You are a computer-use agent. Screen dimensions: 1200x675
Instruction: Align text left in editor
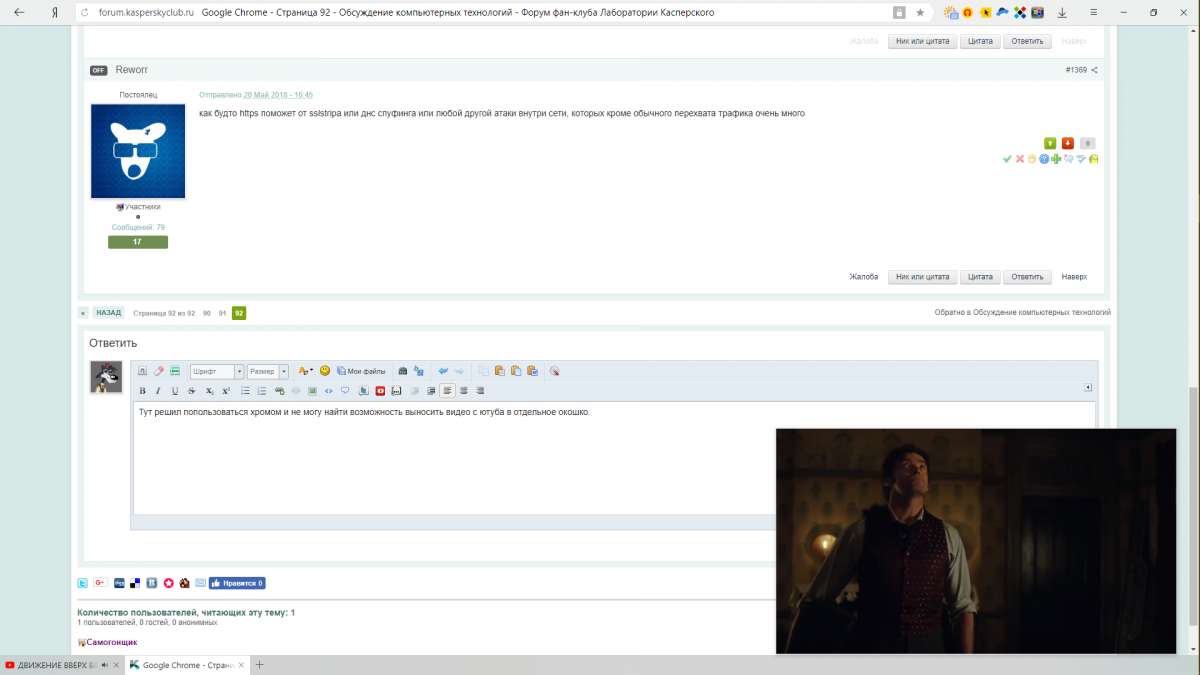[x=447, y=391]
